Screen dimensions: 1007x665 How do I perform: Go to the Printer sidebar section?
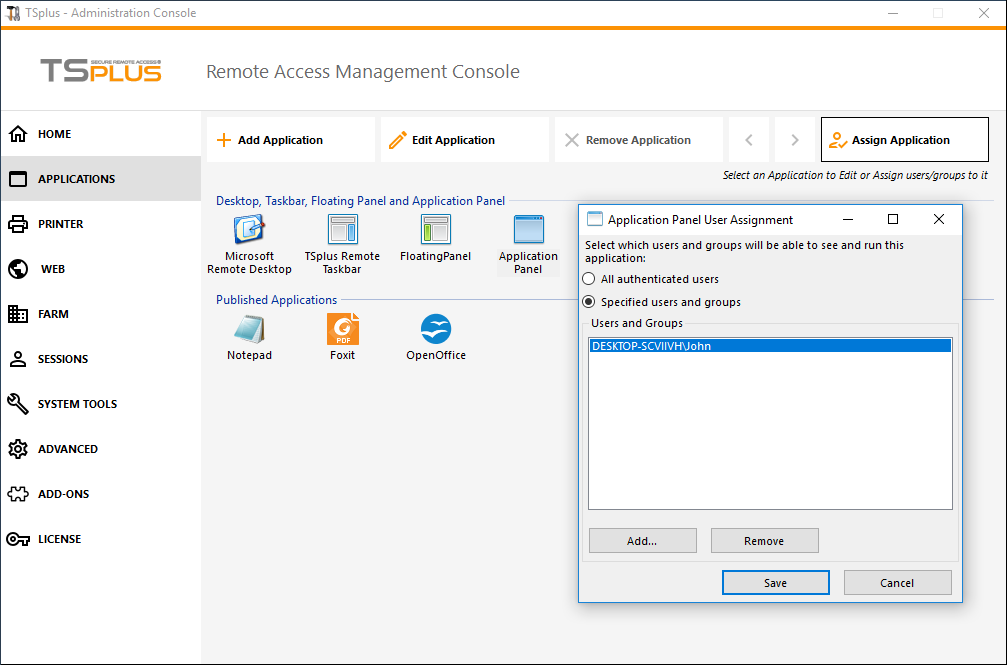[x=60, y=224]
